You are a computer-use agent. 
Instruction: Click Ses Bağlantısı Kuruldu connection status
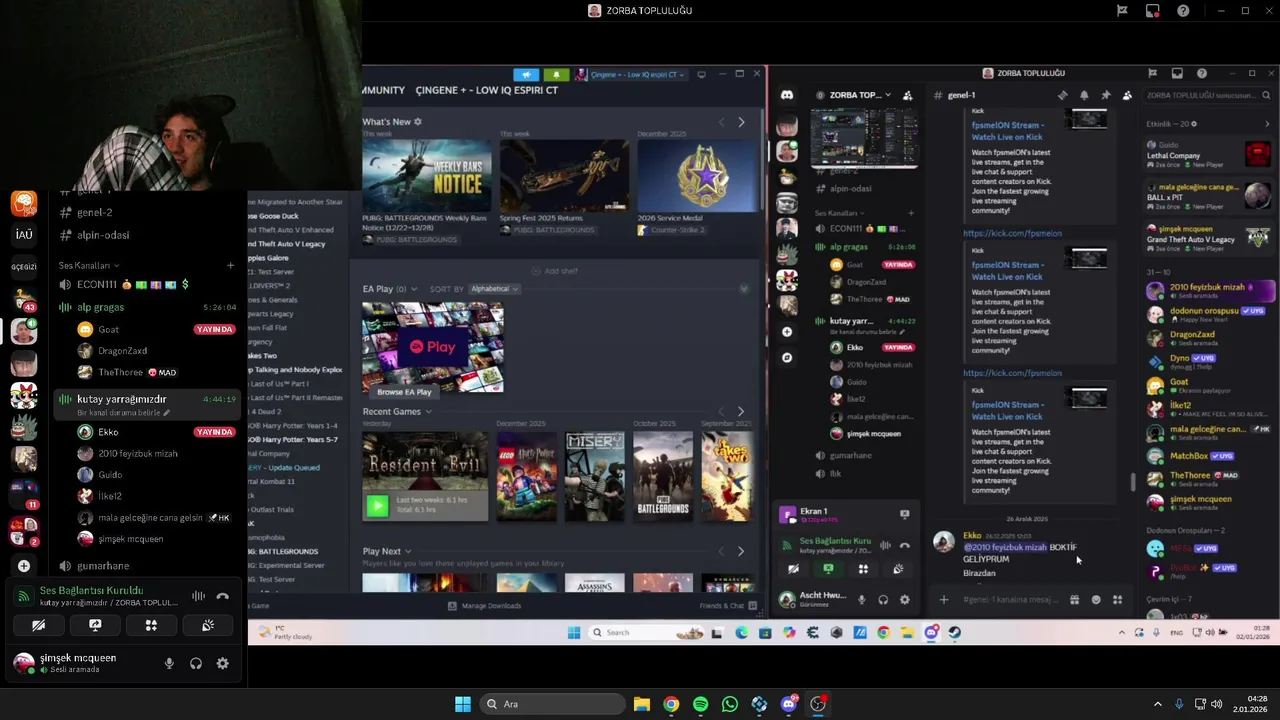[91, 591]
